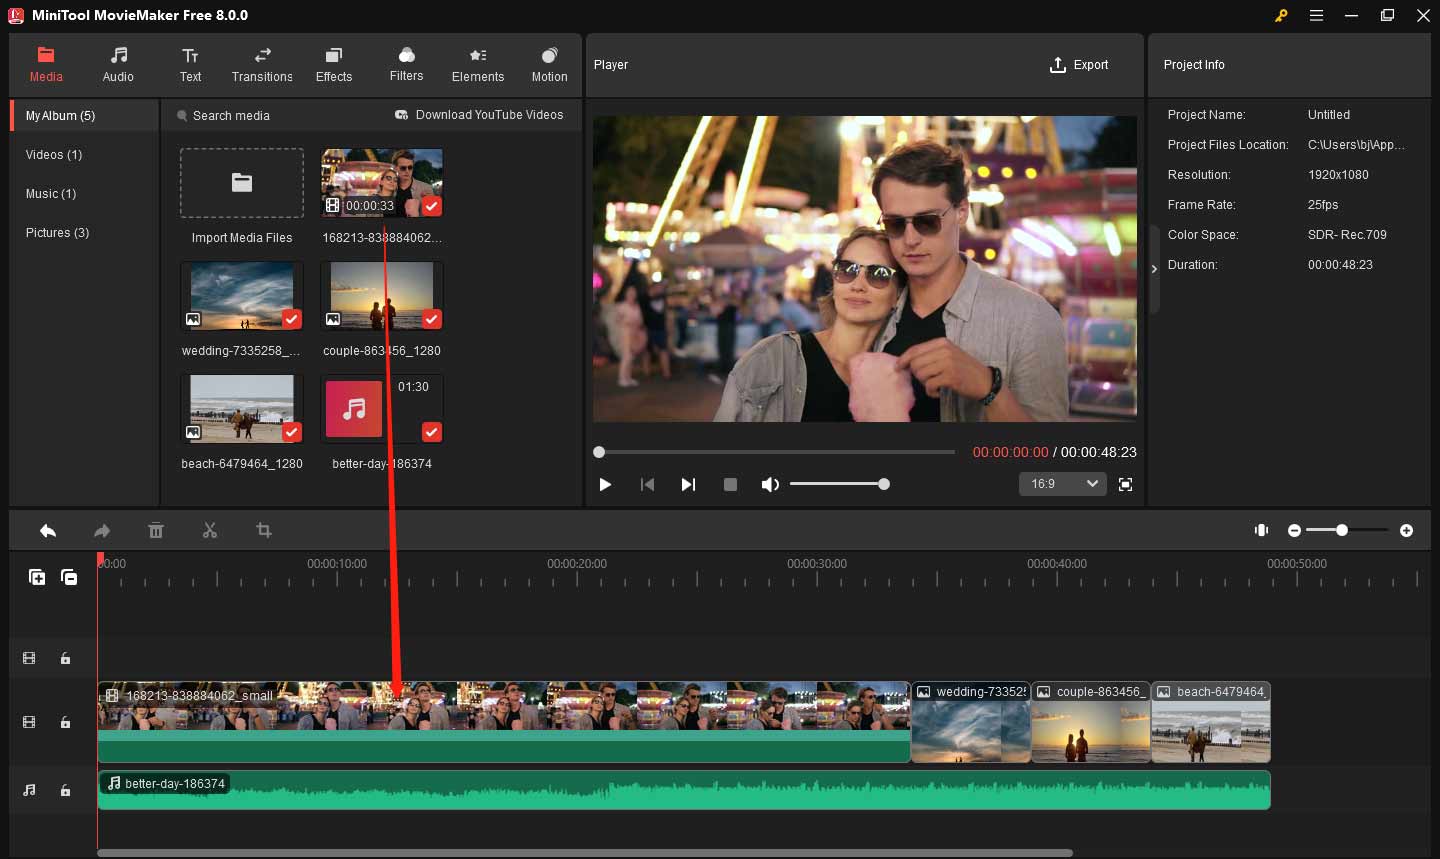Select the beach-6479464_1280 picture thumbnail
The image size is (1440, 859).
242,409
